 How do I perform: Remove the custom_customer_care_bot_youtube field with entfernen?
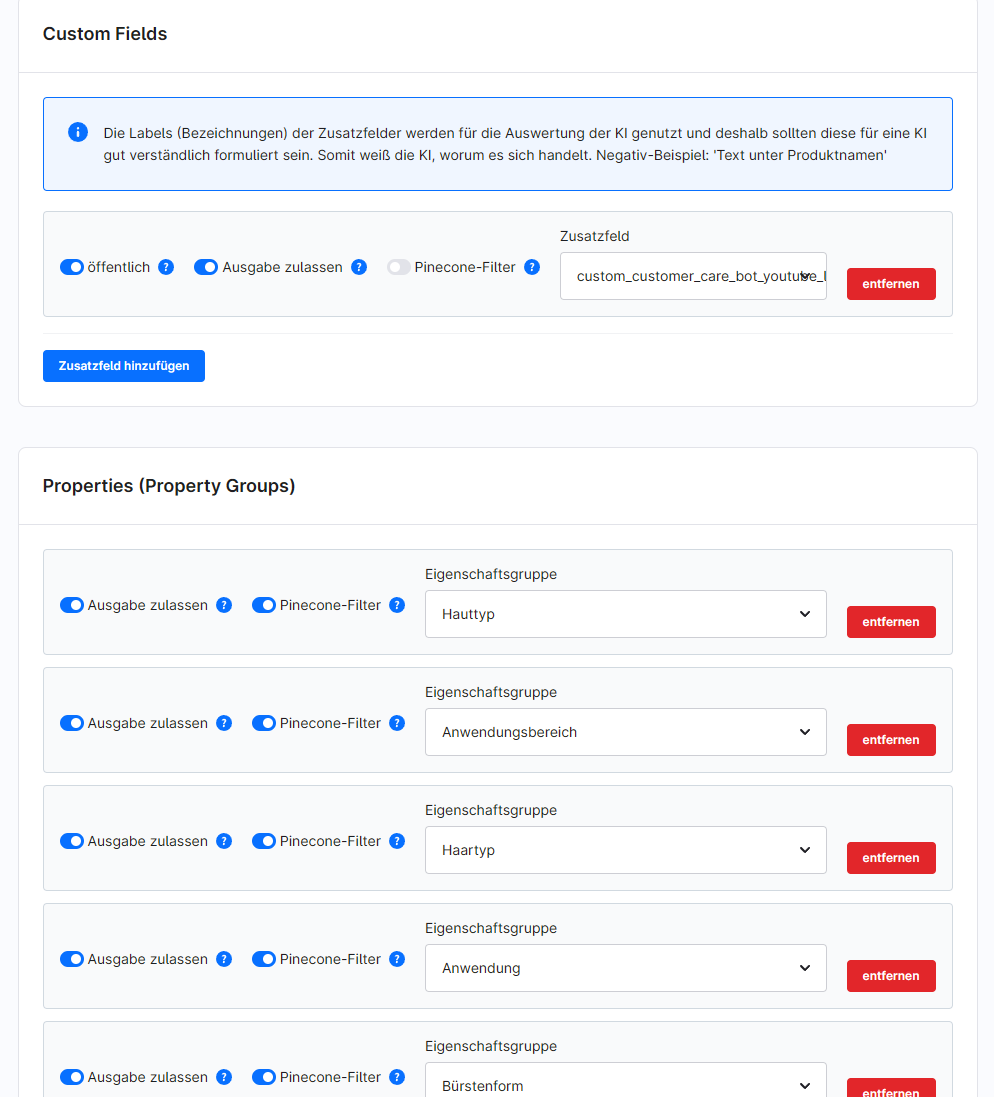point(890,283)
